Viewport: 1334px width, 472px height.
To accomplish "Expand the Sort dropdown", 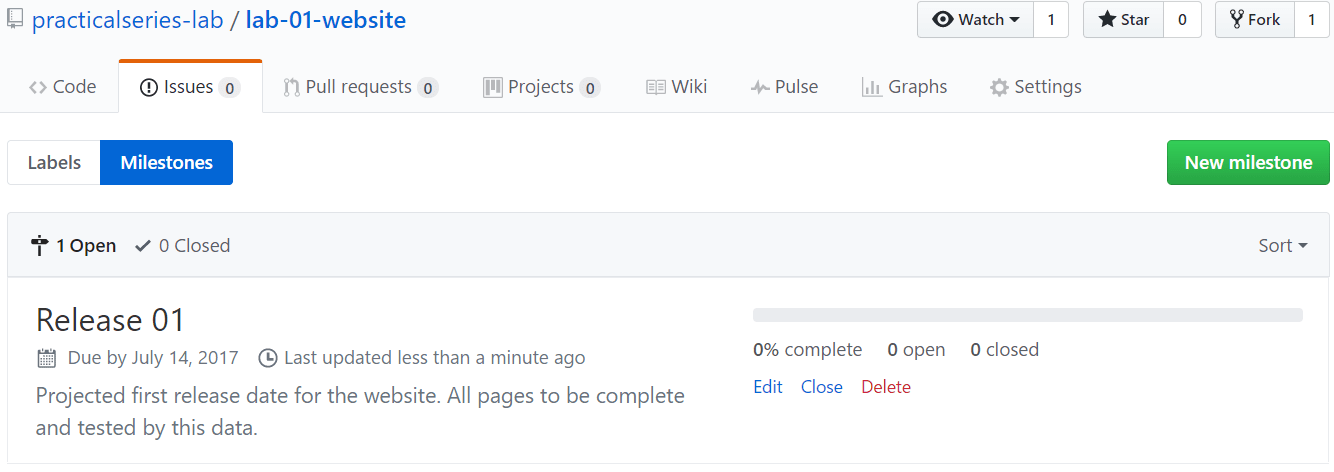I will [1283, 246].
